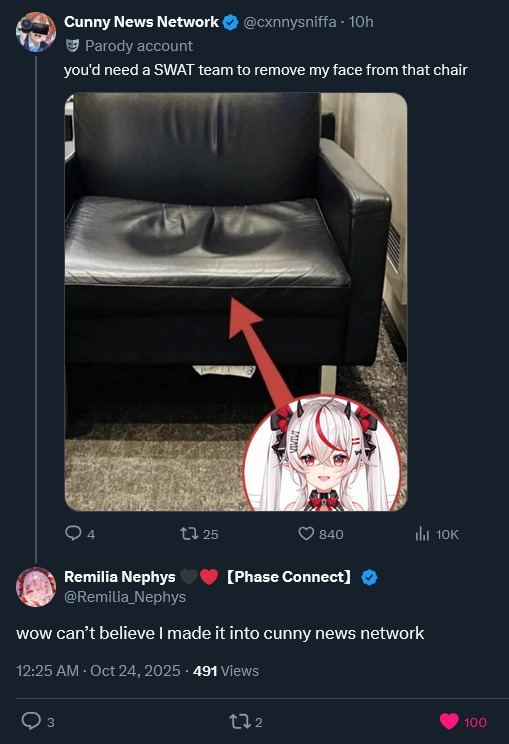
Task: Click the reply icon under chair photo
Action: pyautogui.click(x=73, y=533)
